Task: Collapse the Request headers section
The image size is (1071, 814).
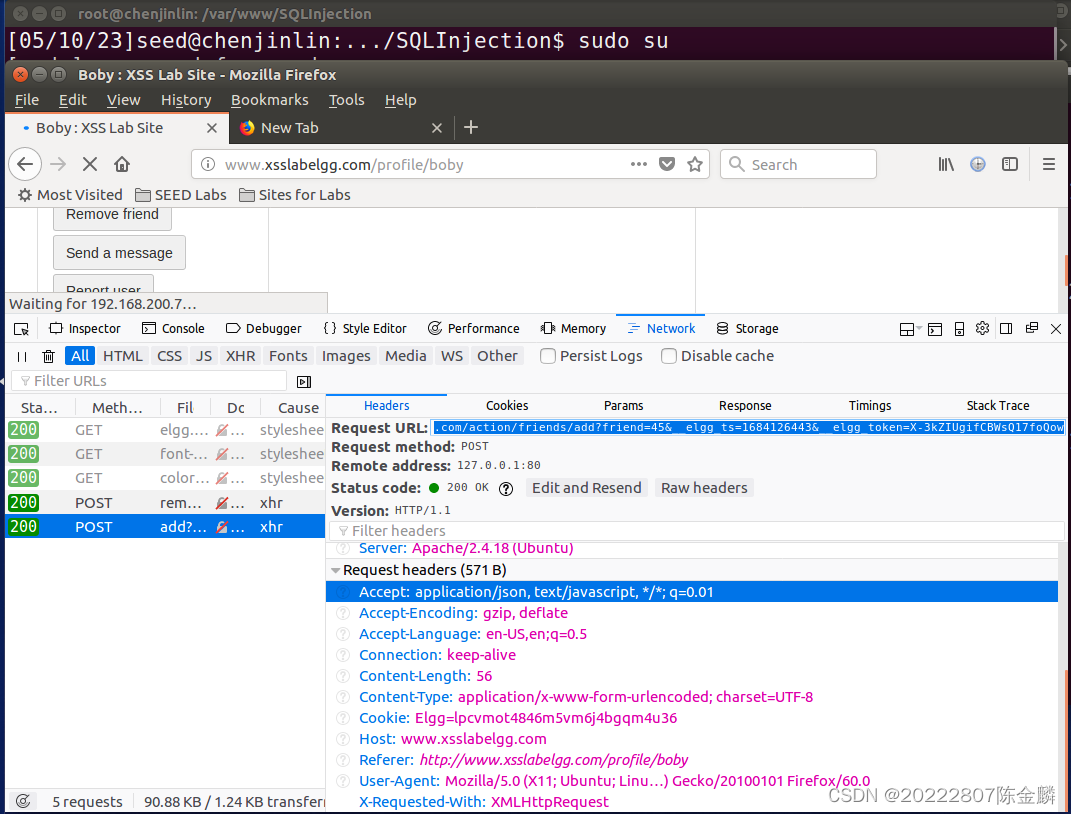Action: (x=335, y=570)
